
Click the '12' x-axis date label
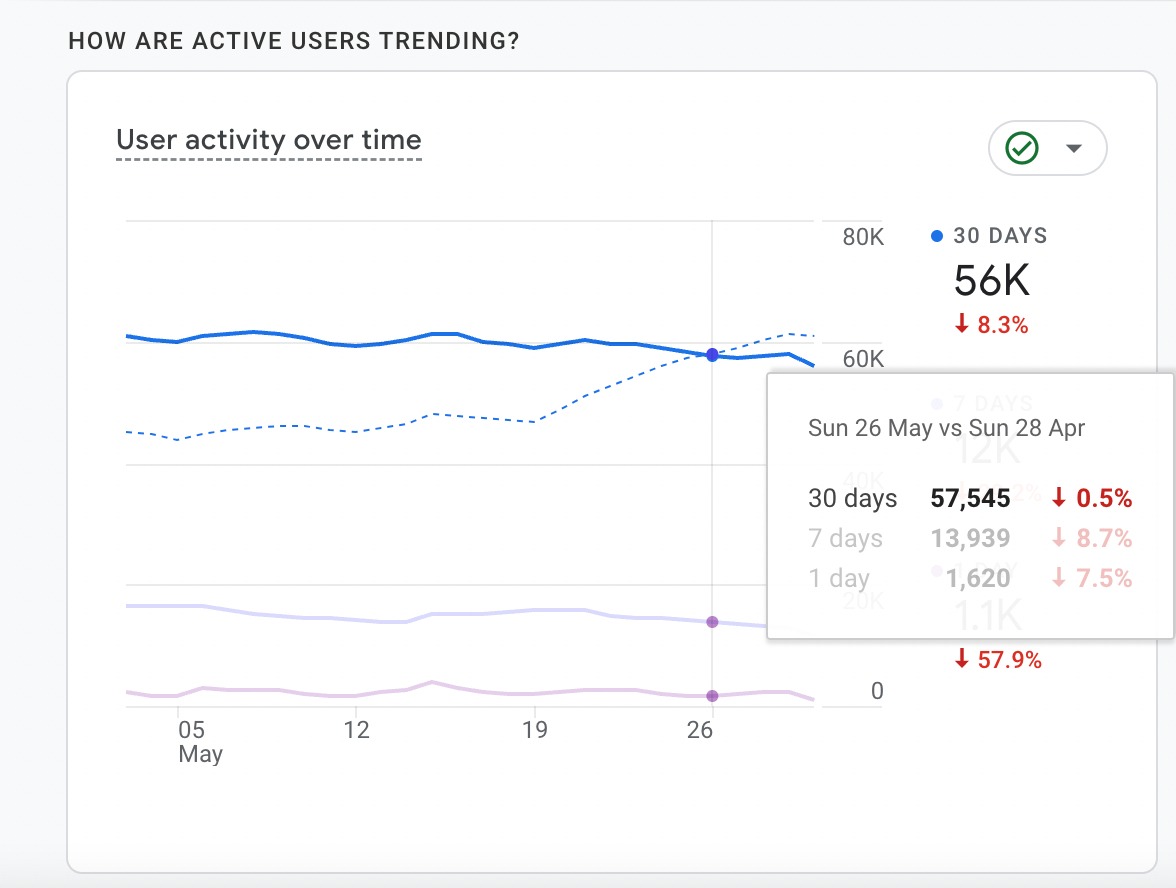356,730
